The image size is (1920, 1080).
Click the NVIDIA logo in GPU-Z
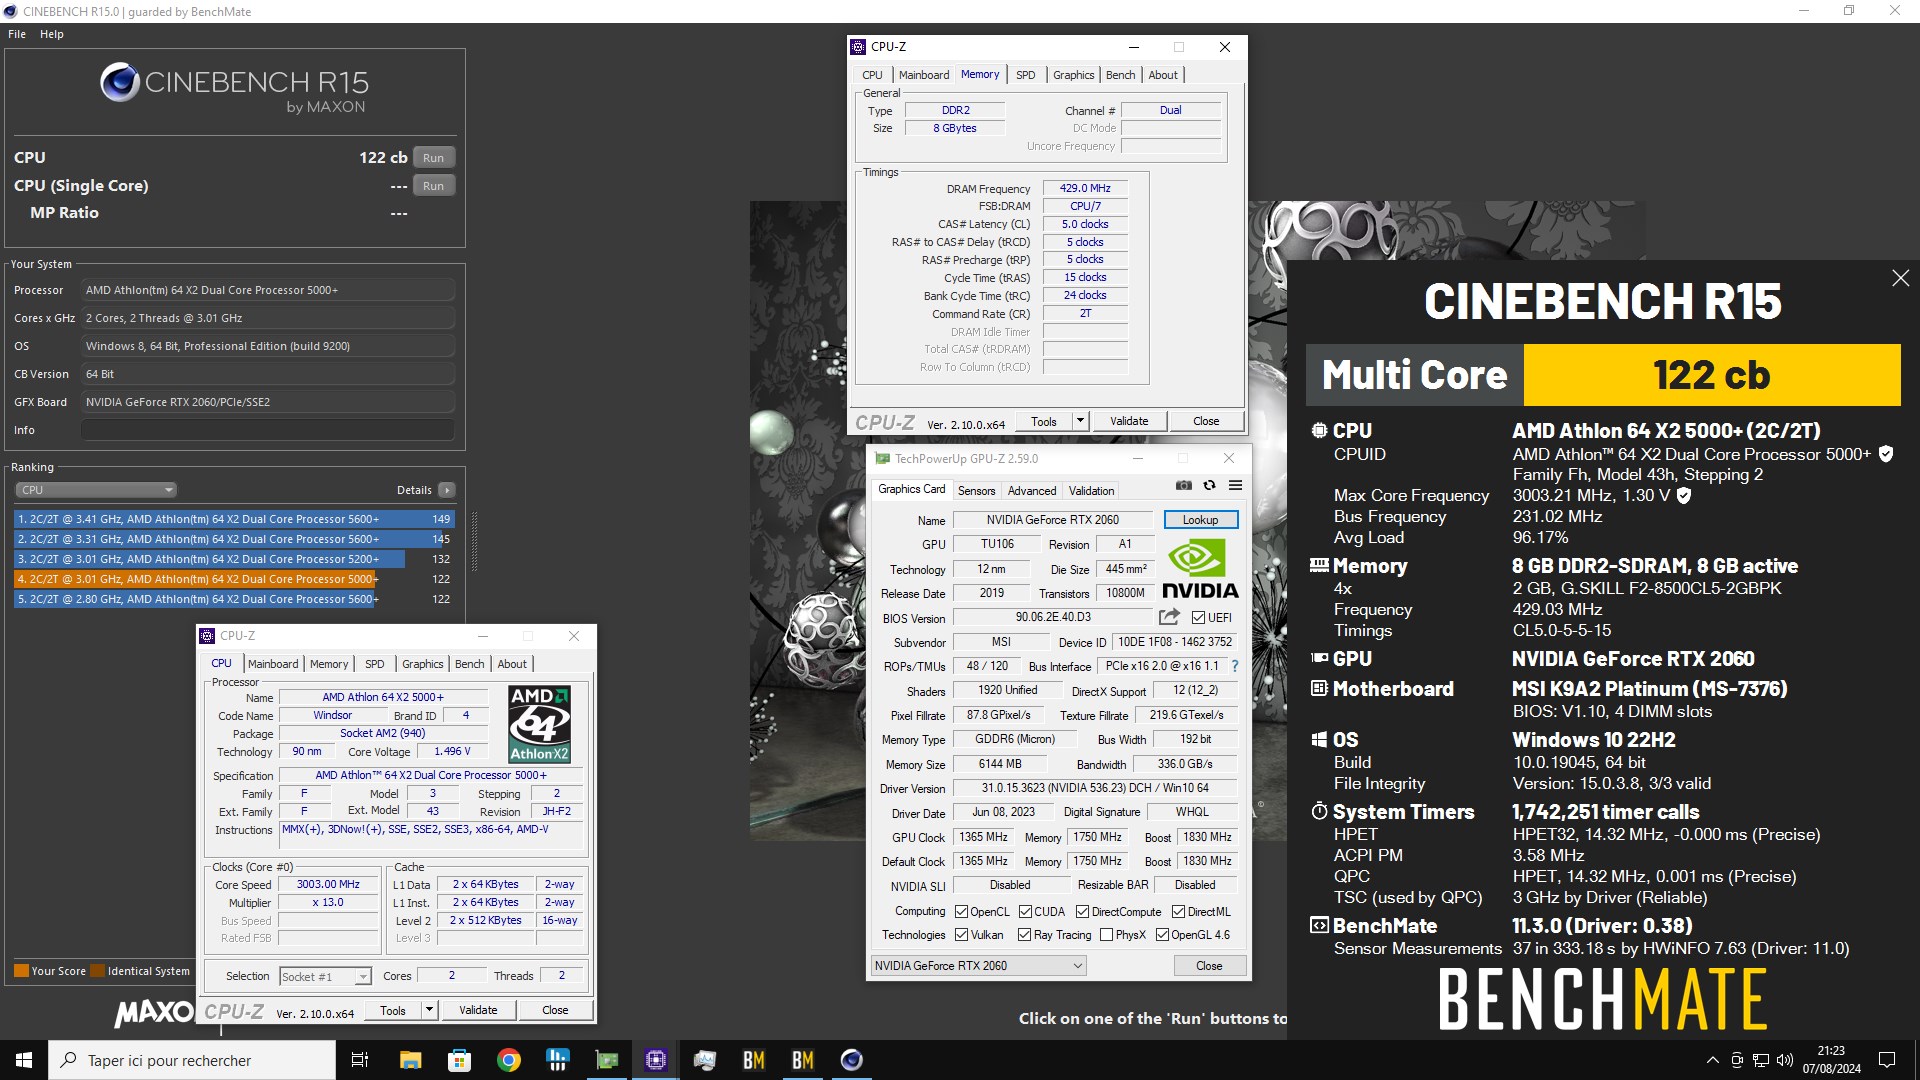(1200, 569)
